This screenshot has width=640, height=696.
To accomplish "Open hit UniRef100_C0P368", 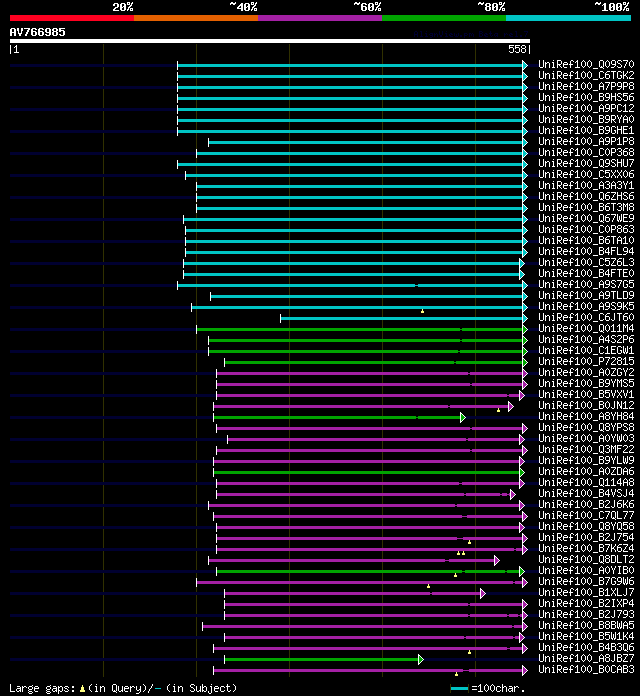I will click(586, 153).
